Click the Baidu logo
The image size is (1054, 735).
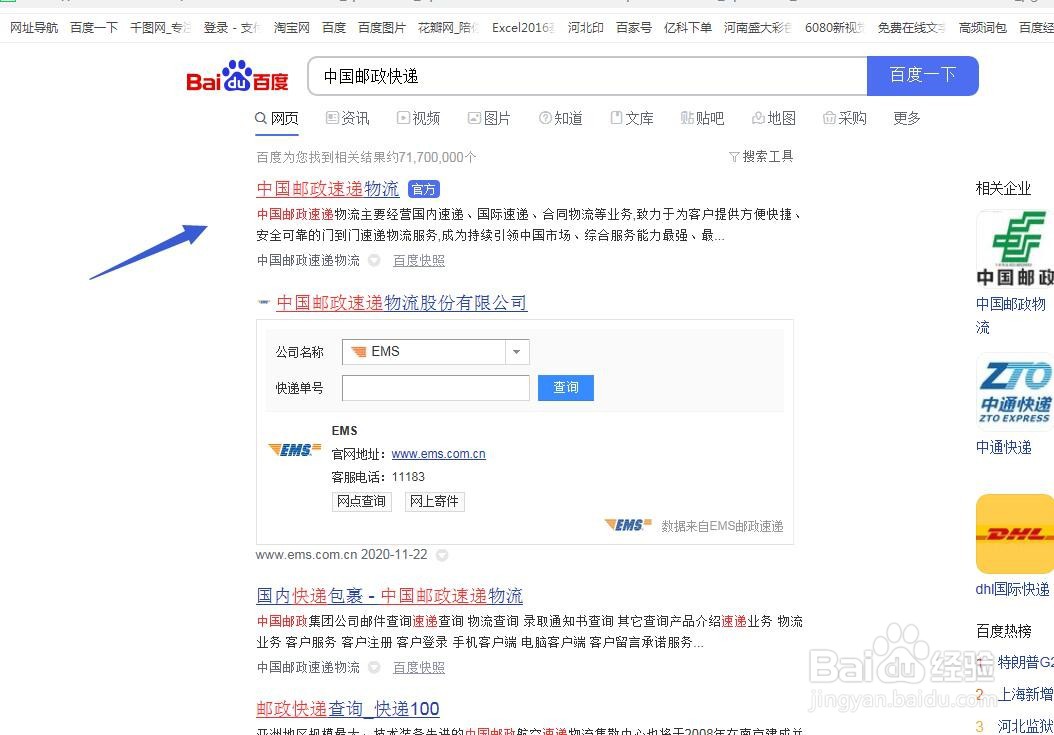tap(237, 76)
